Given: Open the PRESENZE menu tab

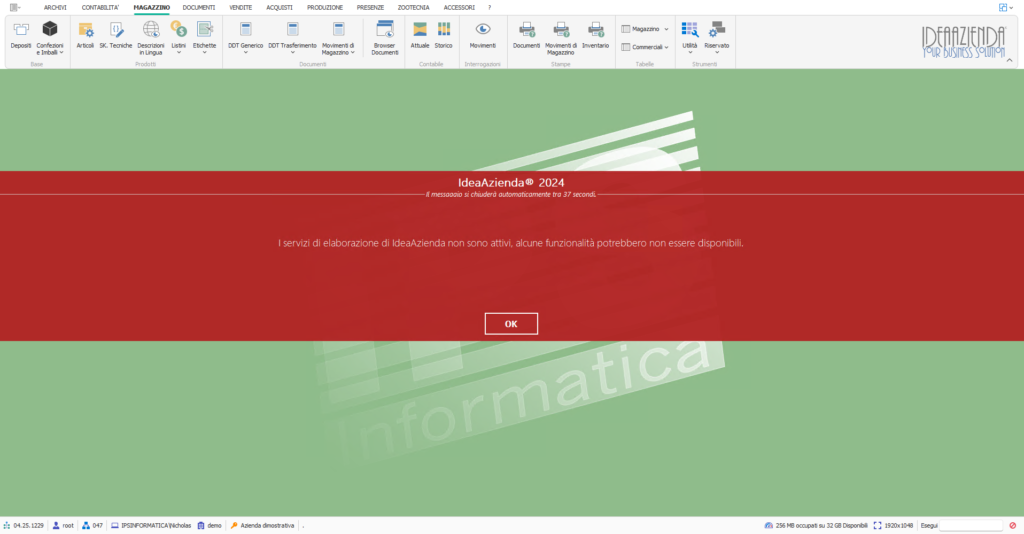Looking at the screenshot, I should [x=370, y=8].
